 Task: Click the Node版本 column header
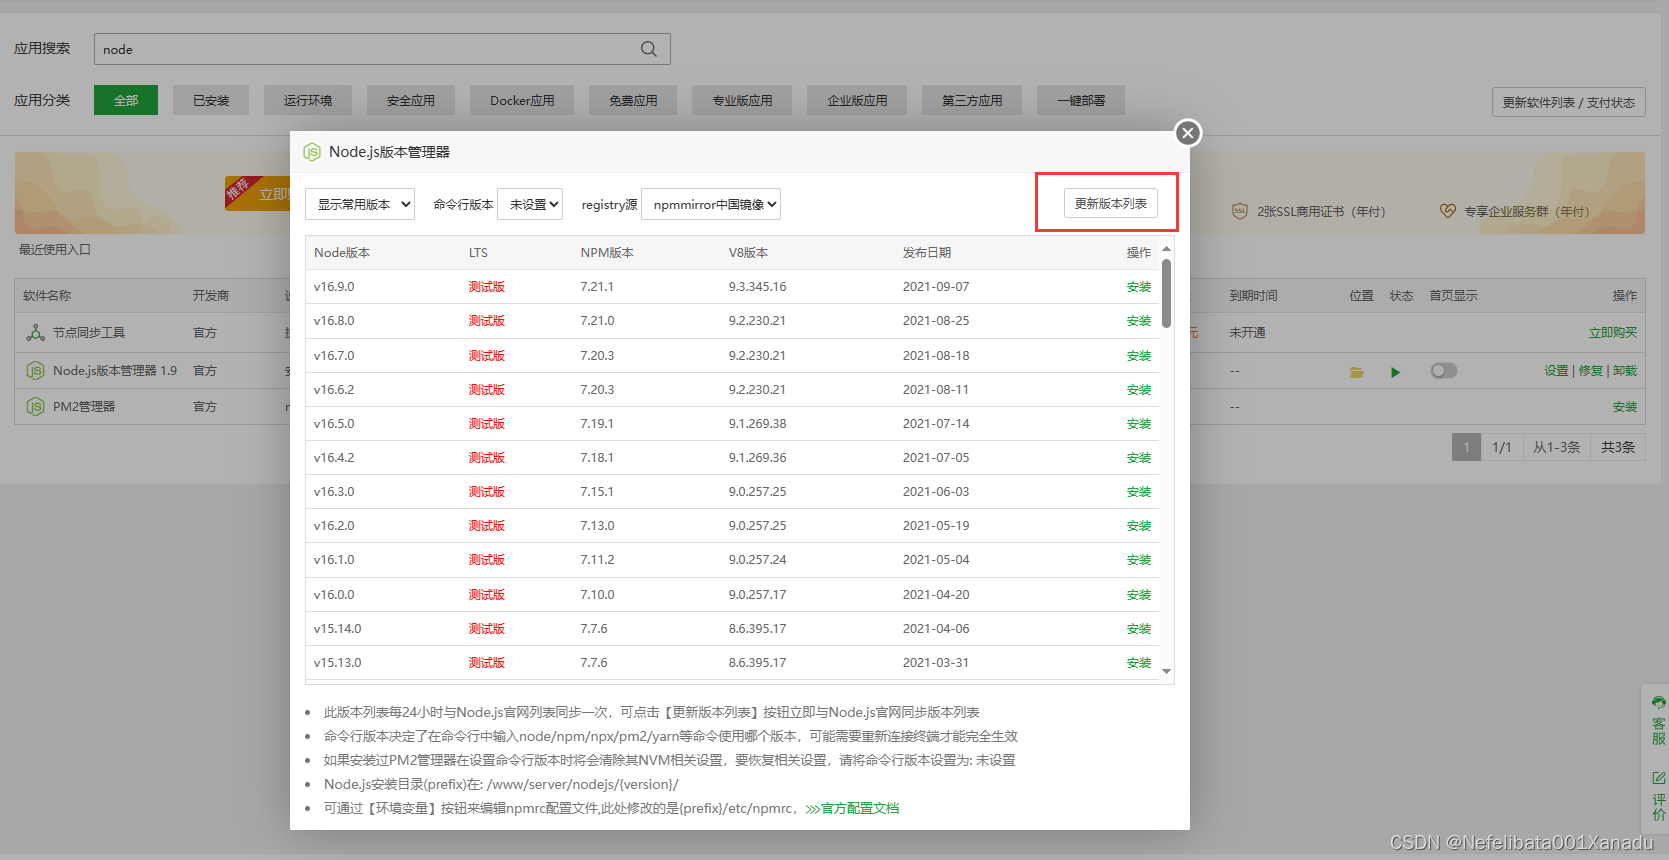(x=342, y=253)
